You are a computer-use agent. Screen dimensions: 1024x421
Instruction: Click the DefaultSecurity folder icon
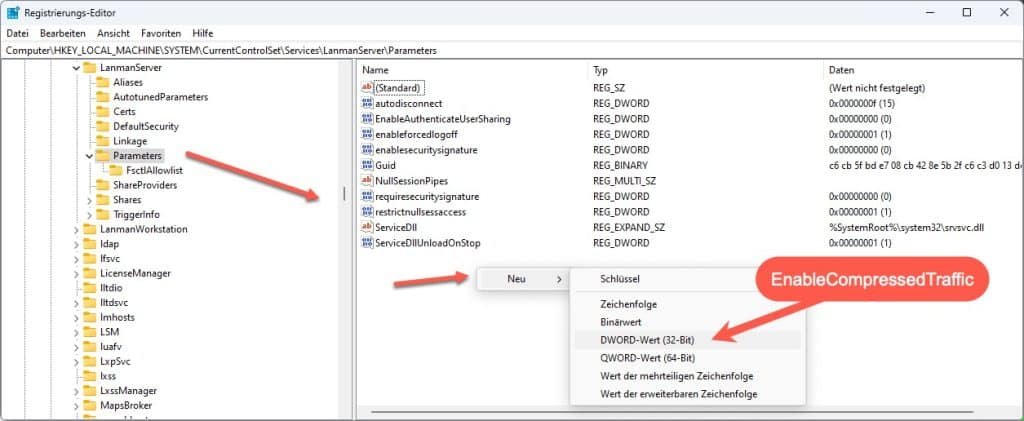[x=103, y=127]
